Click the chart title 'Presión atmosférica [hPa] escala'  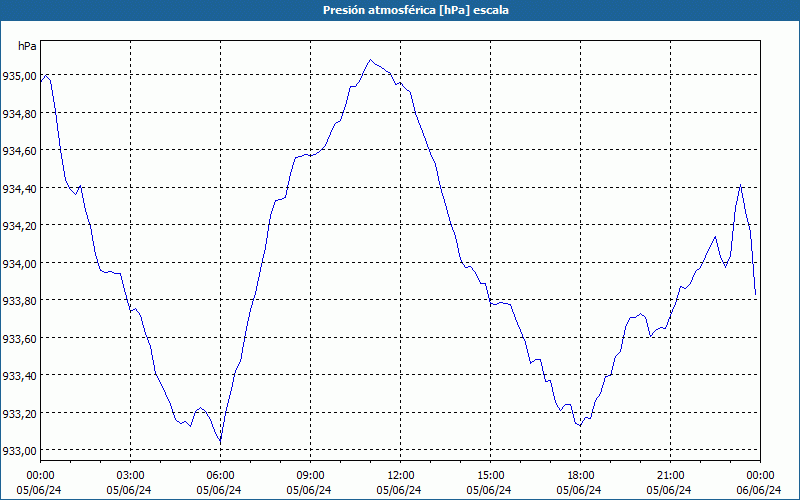(x=415, y=10)
